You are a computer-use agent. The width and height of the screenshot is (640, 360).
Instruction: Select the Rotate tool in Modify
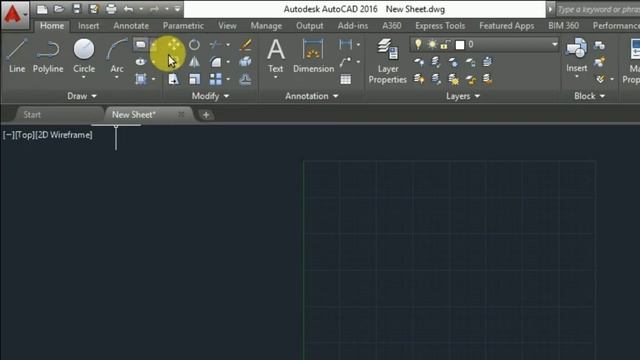point(194,44)
